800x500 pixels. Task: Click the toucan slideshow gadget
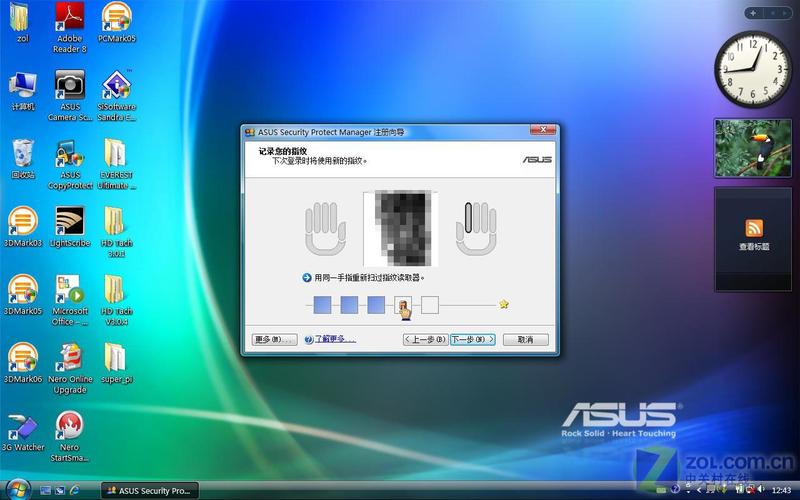coord(753,148)
